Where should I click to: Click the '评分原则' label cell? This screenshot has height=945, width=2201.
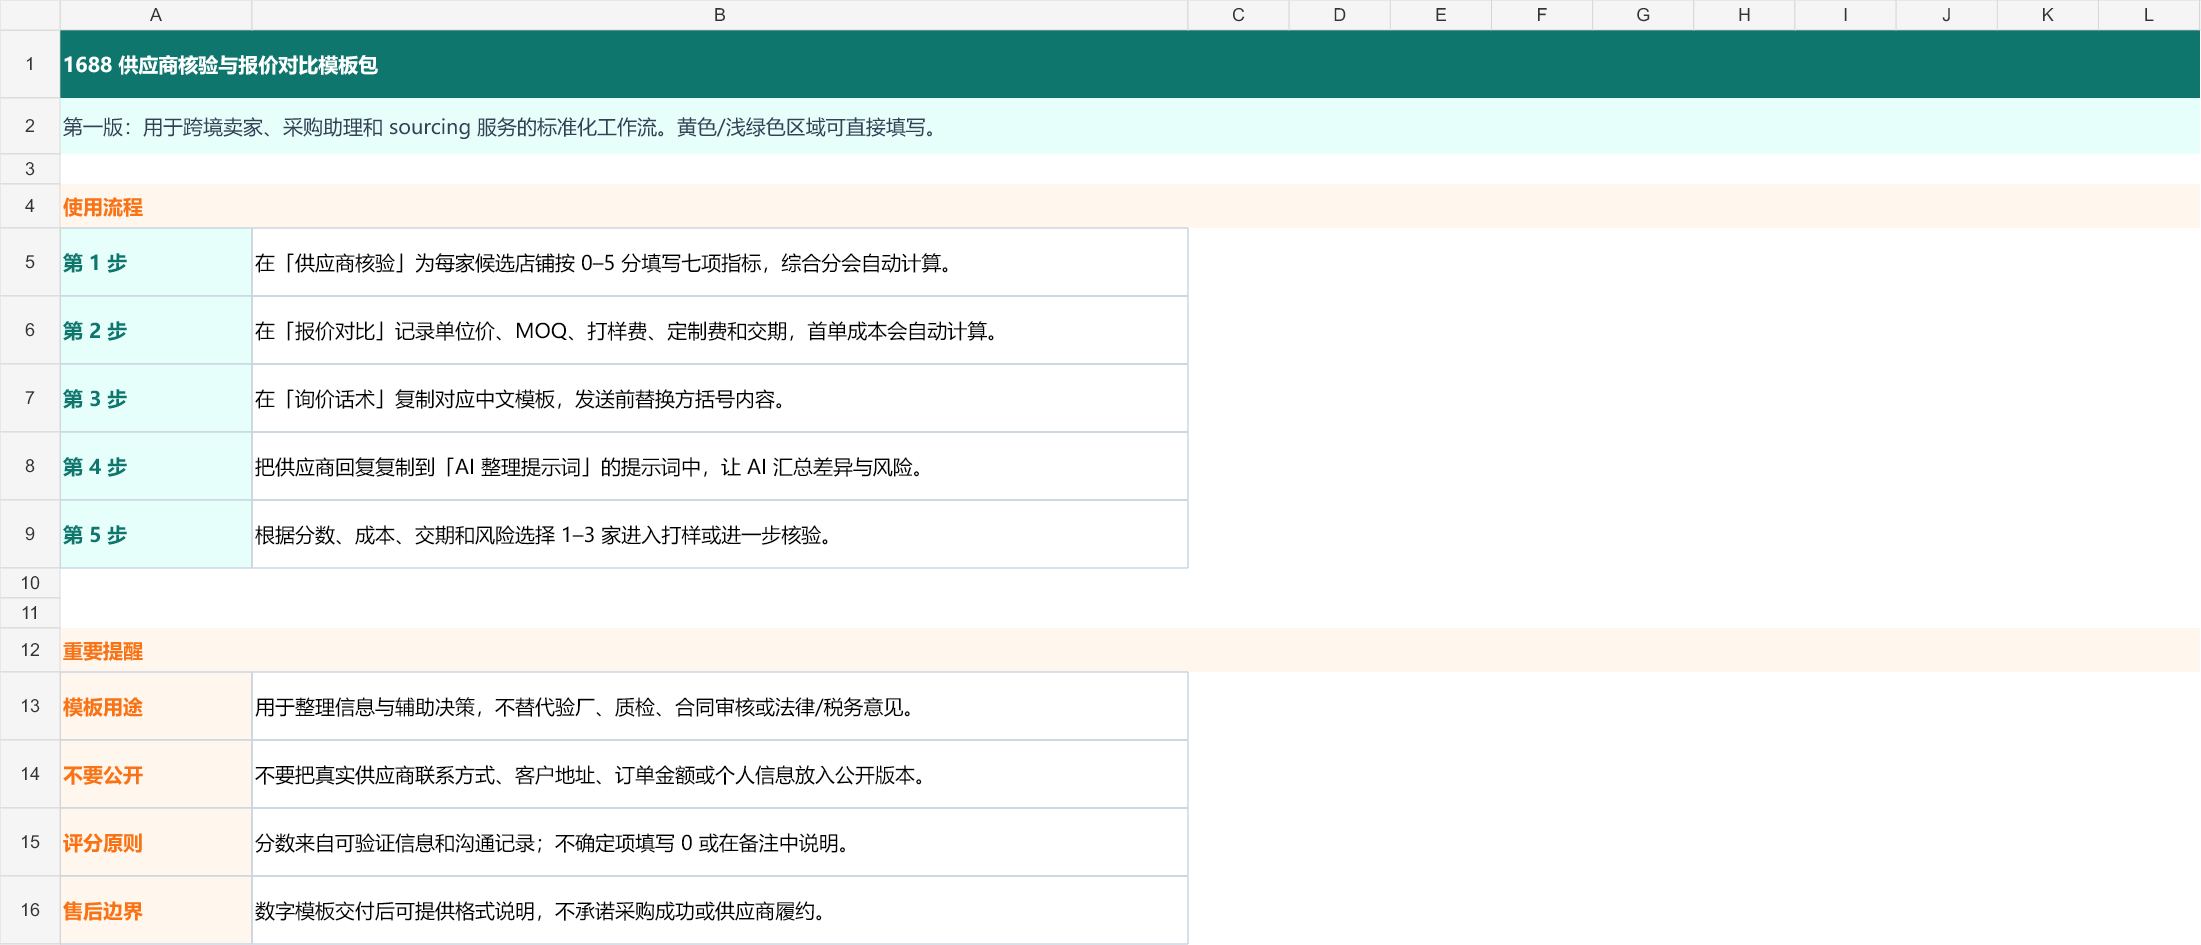[x=156, y=842]
